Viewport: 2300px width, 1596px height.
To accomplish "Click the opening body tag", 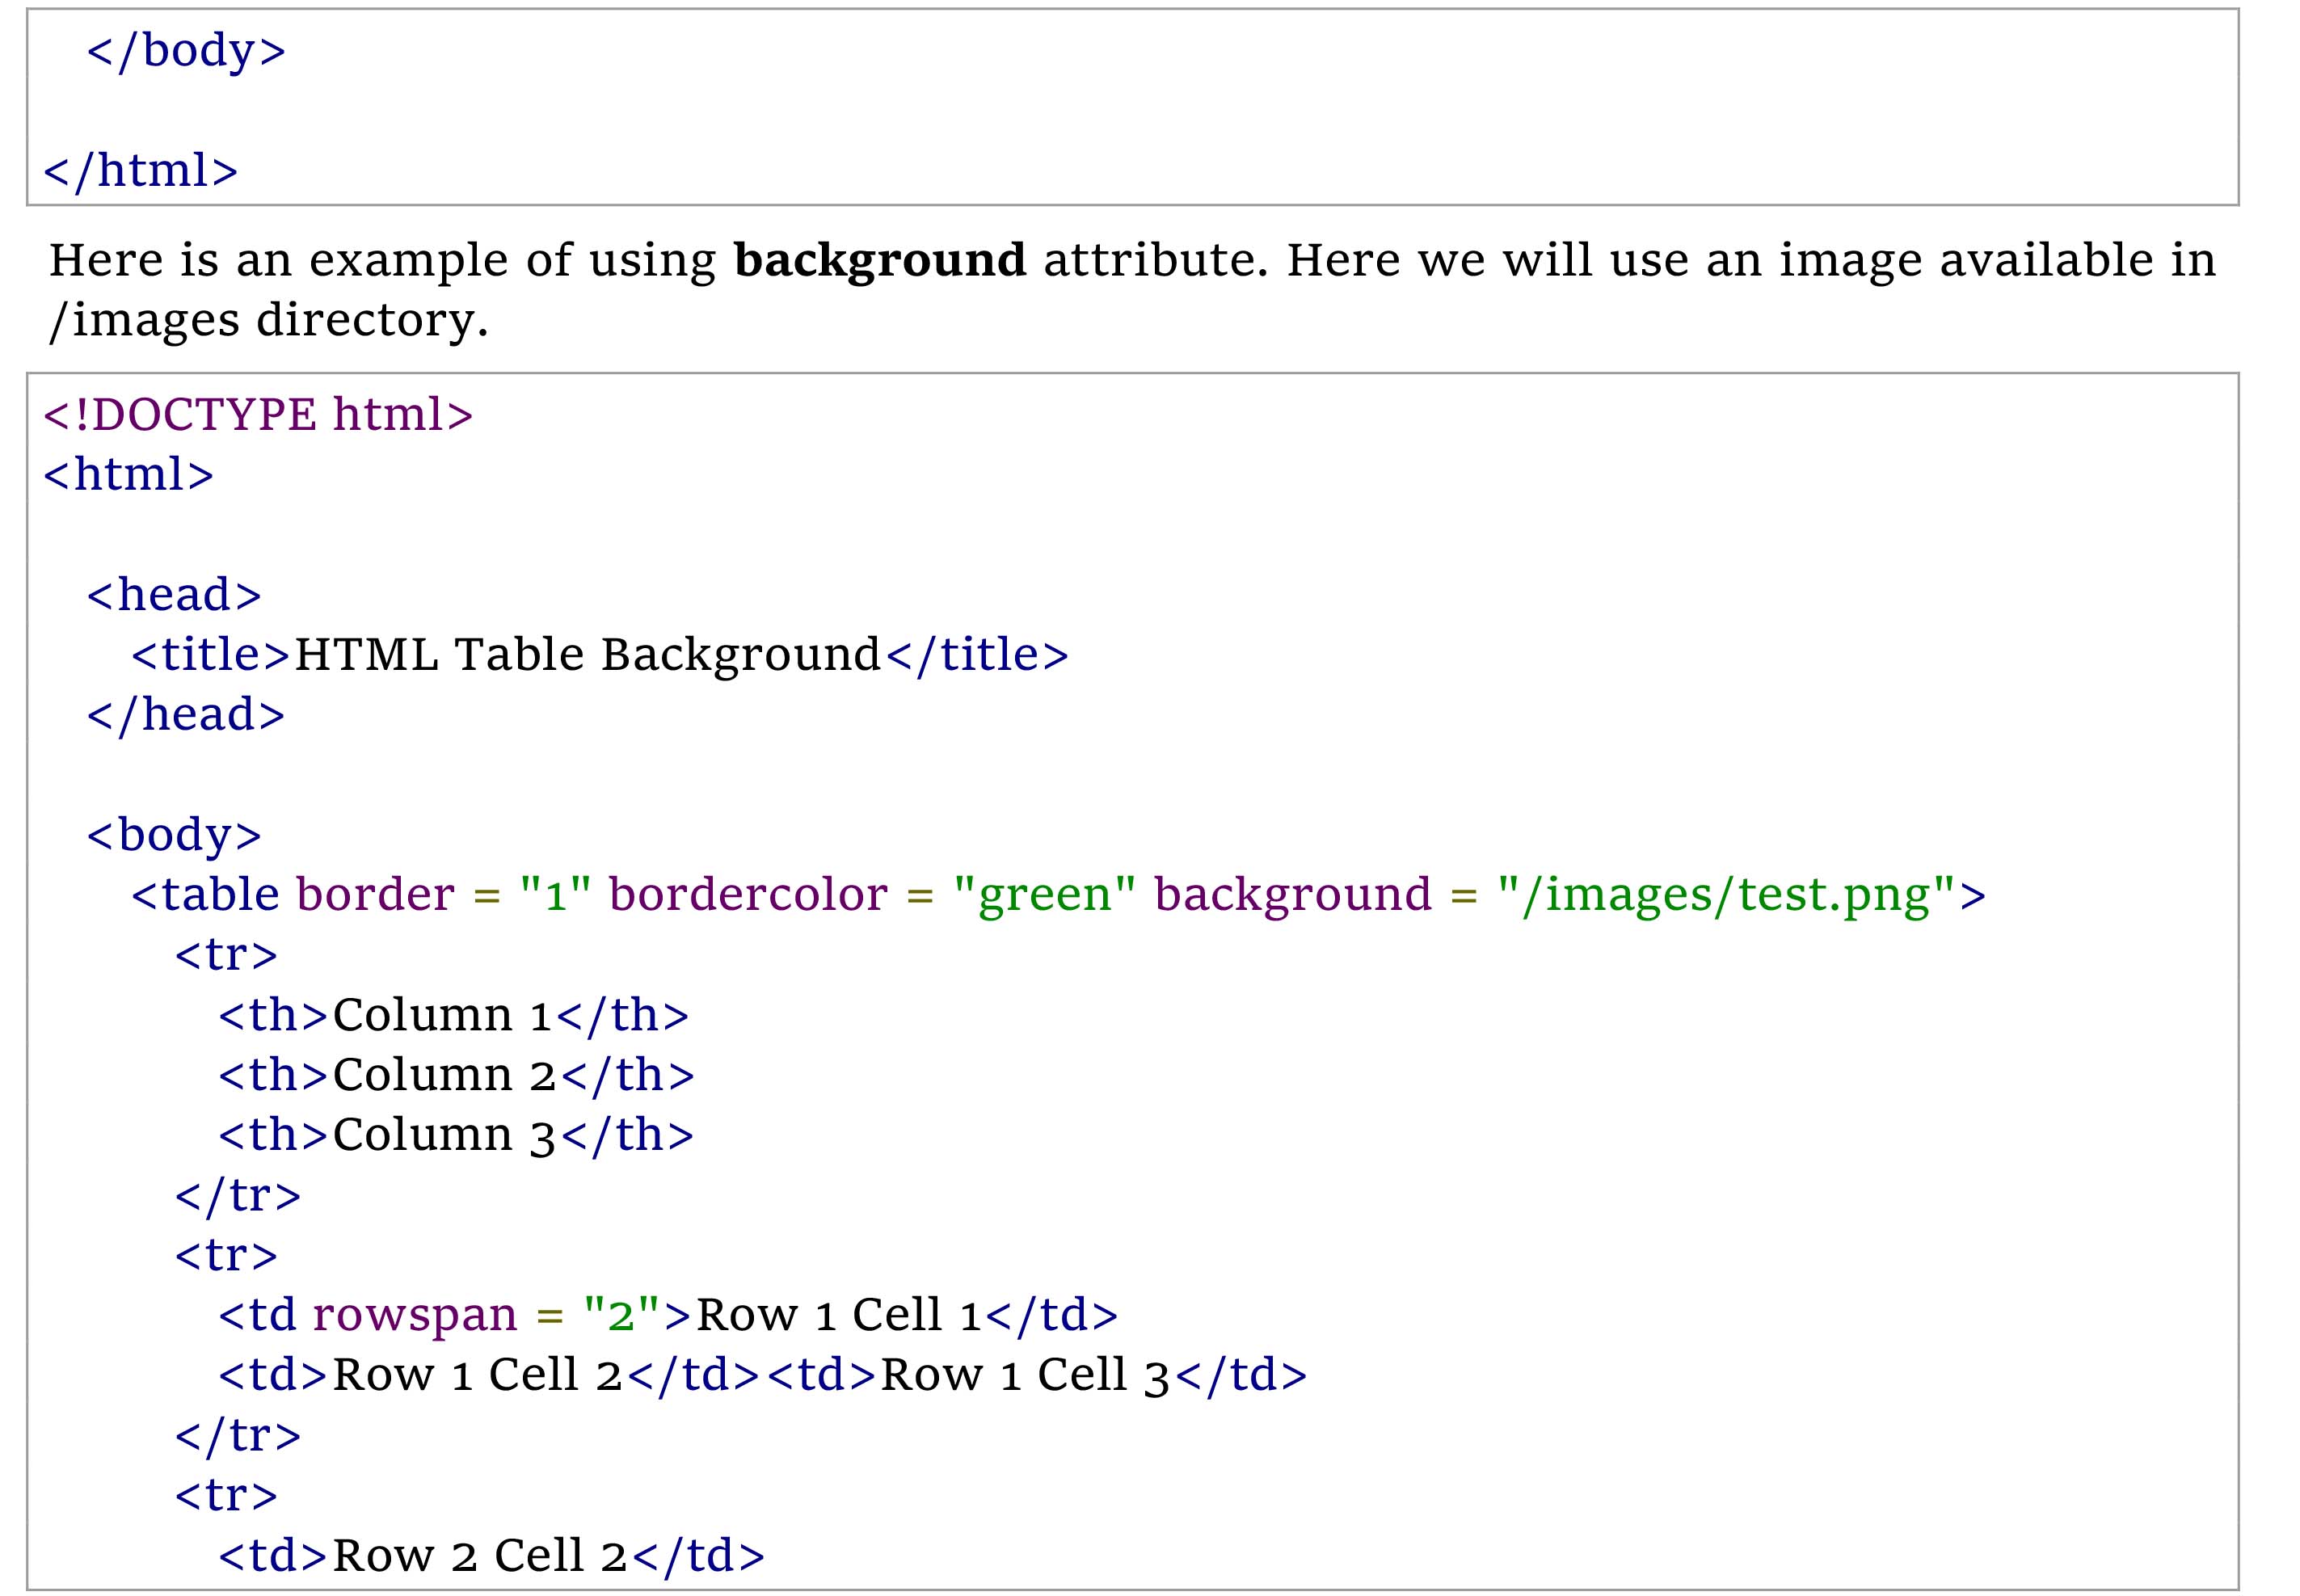I will click(174, 835).
